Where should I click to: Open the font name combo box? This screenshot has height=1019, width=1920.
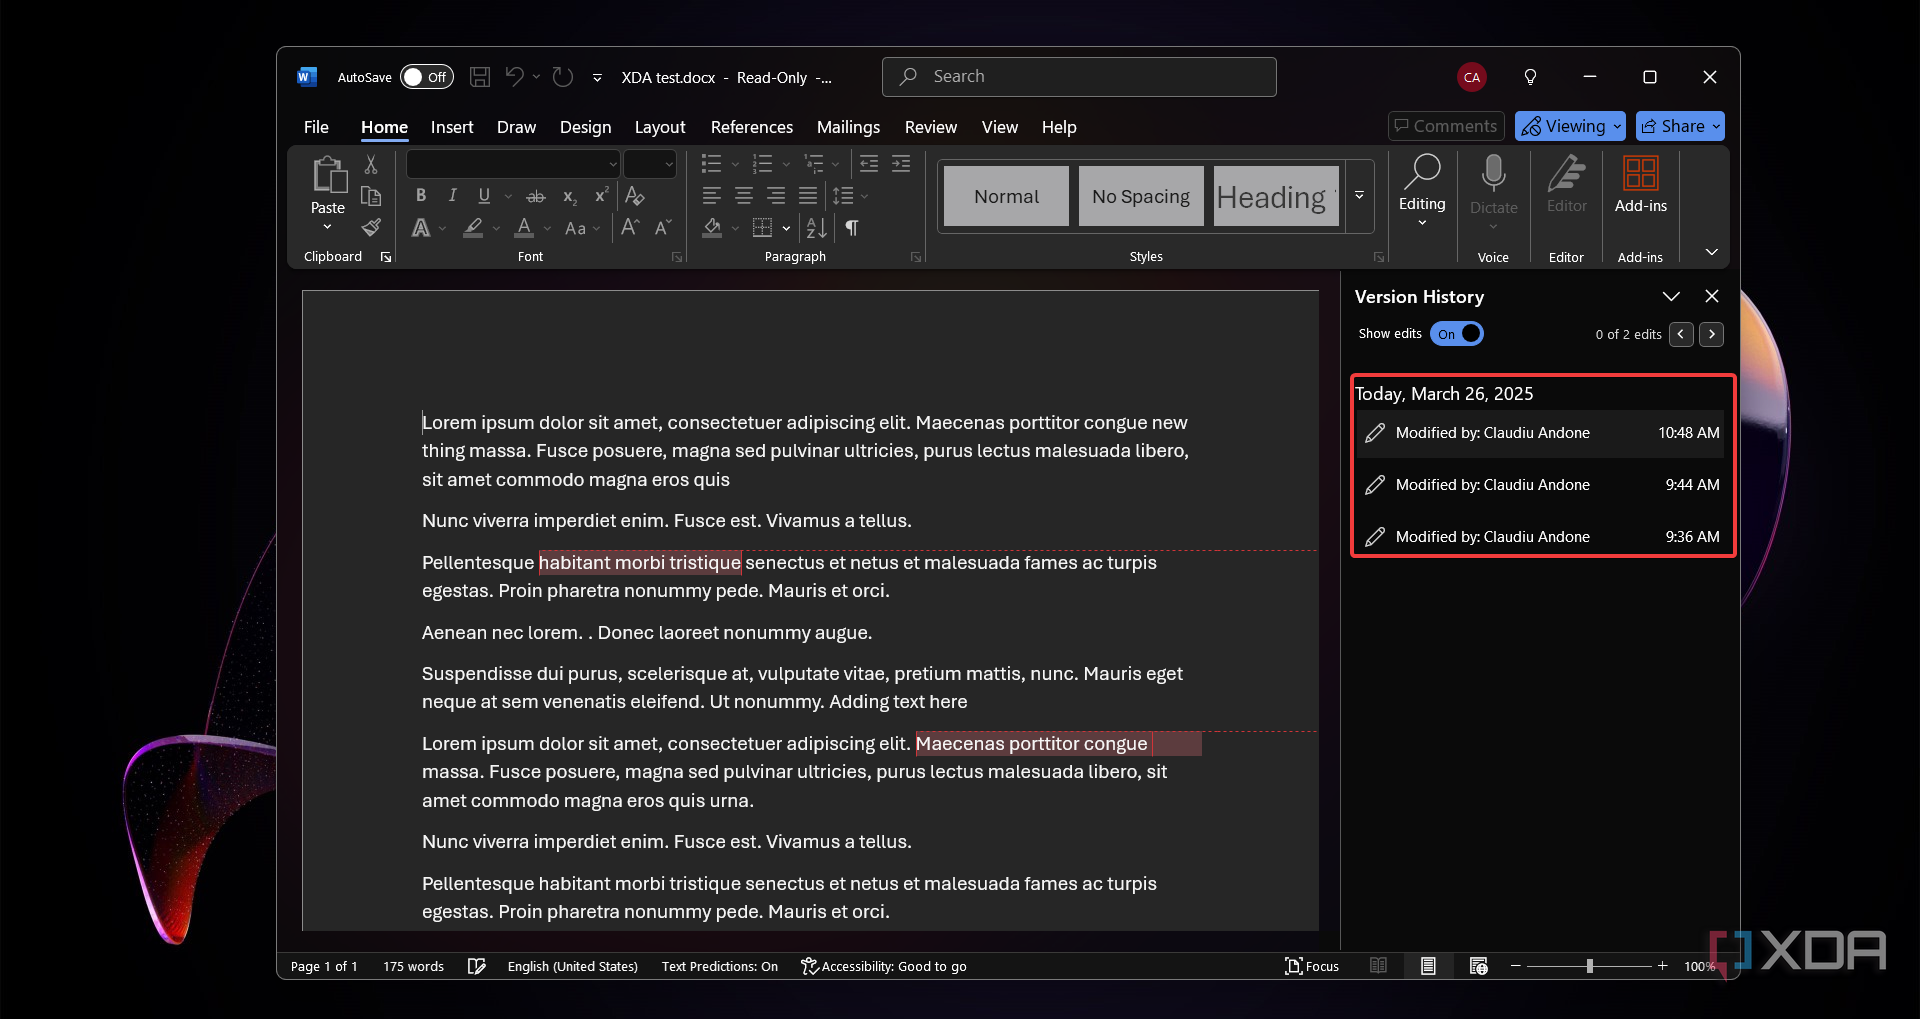tap(514, 164)
